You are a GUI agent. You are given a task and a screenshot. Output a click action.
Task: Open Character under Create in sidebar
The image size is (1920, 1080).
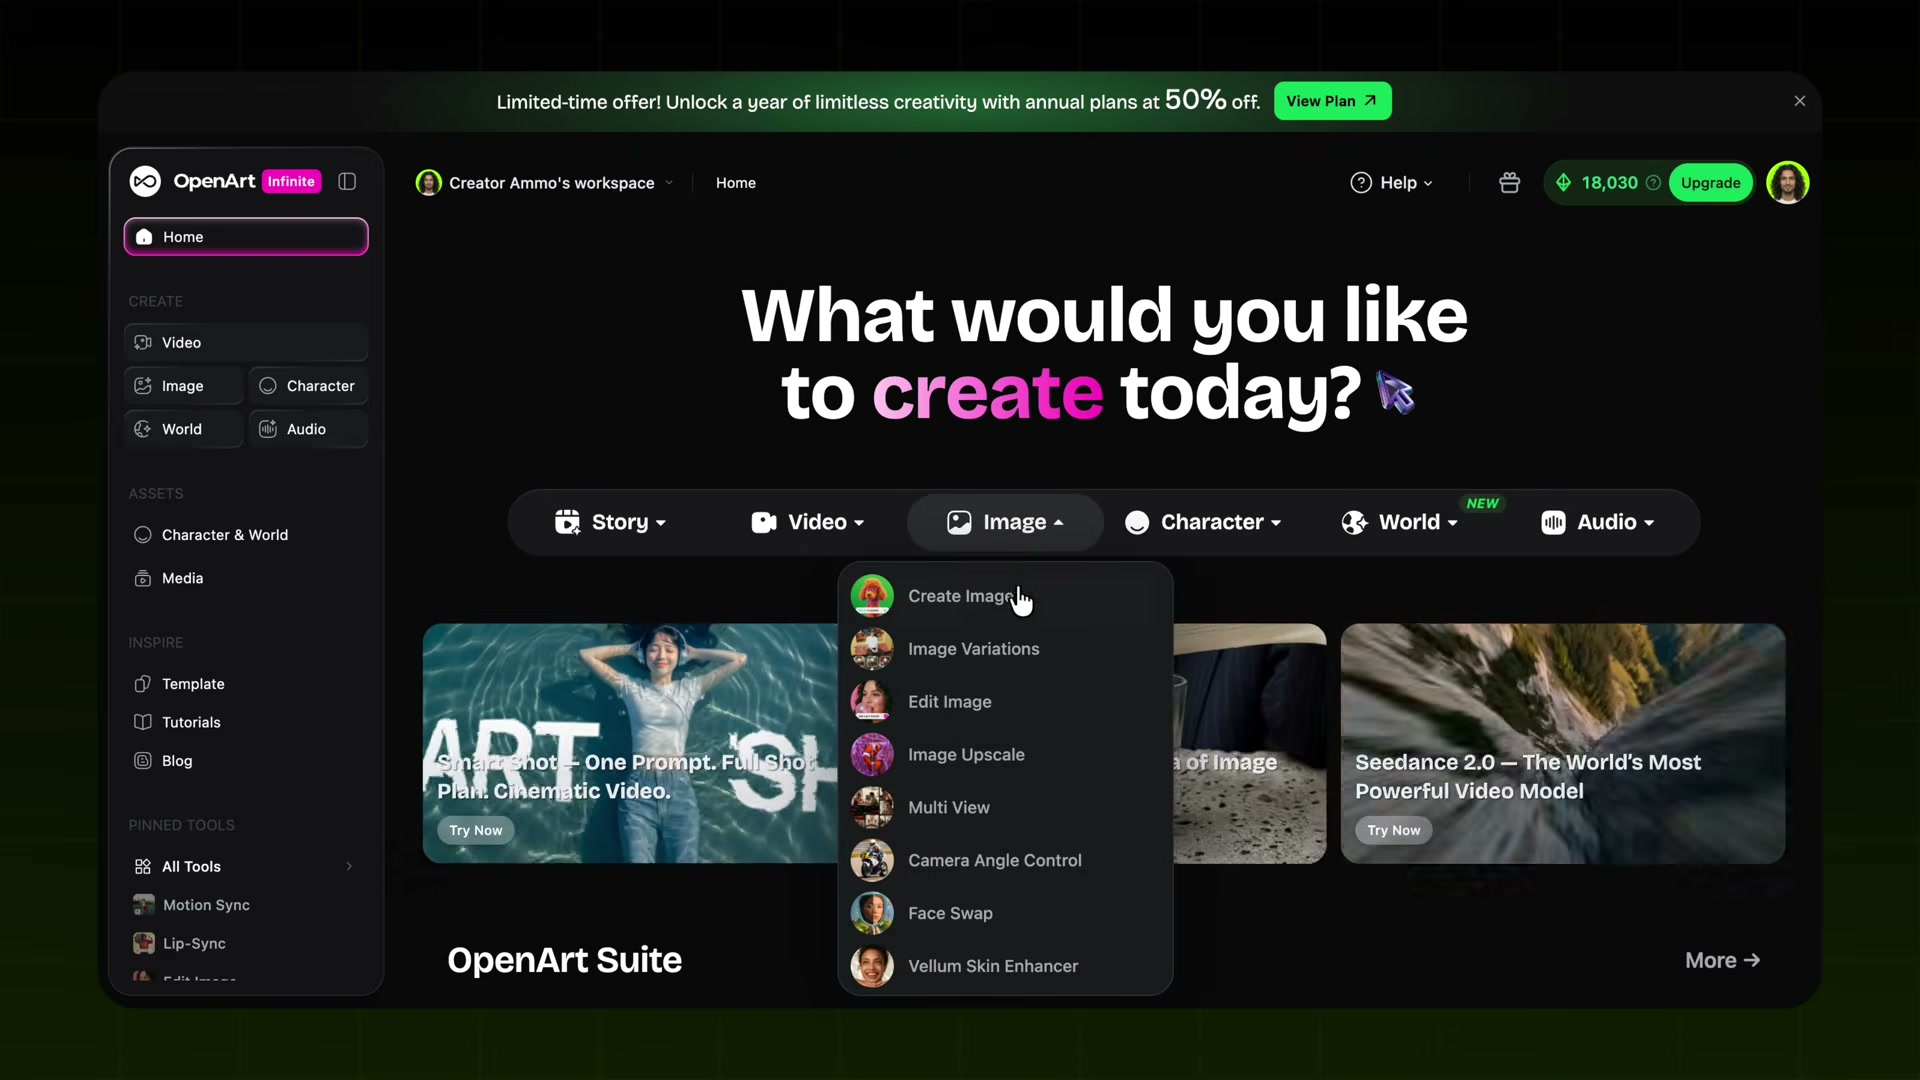(308, 386)
